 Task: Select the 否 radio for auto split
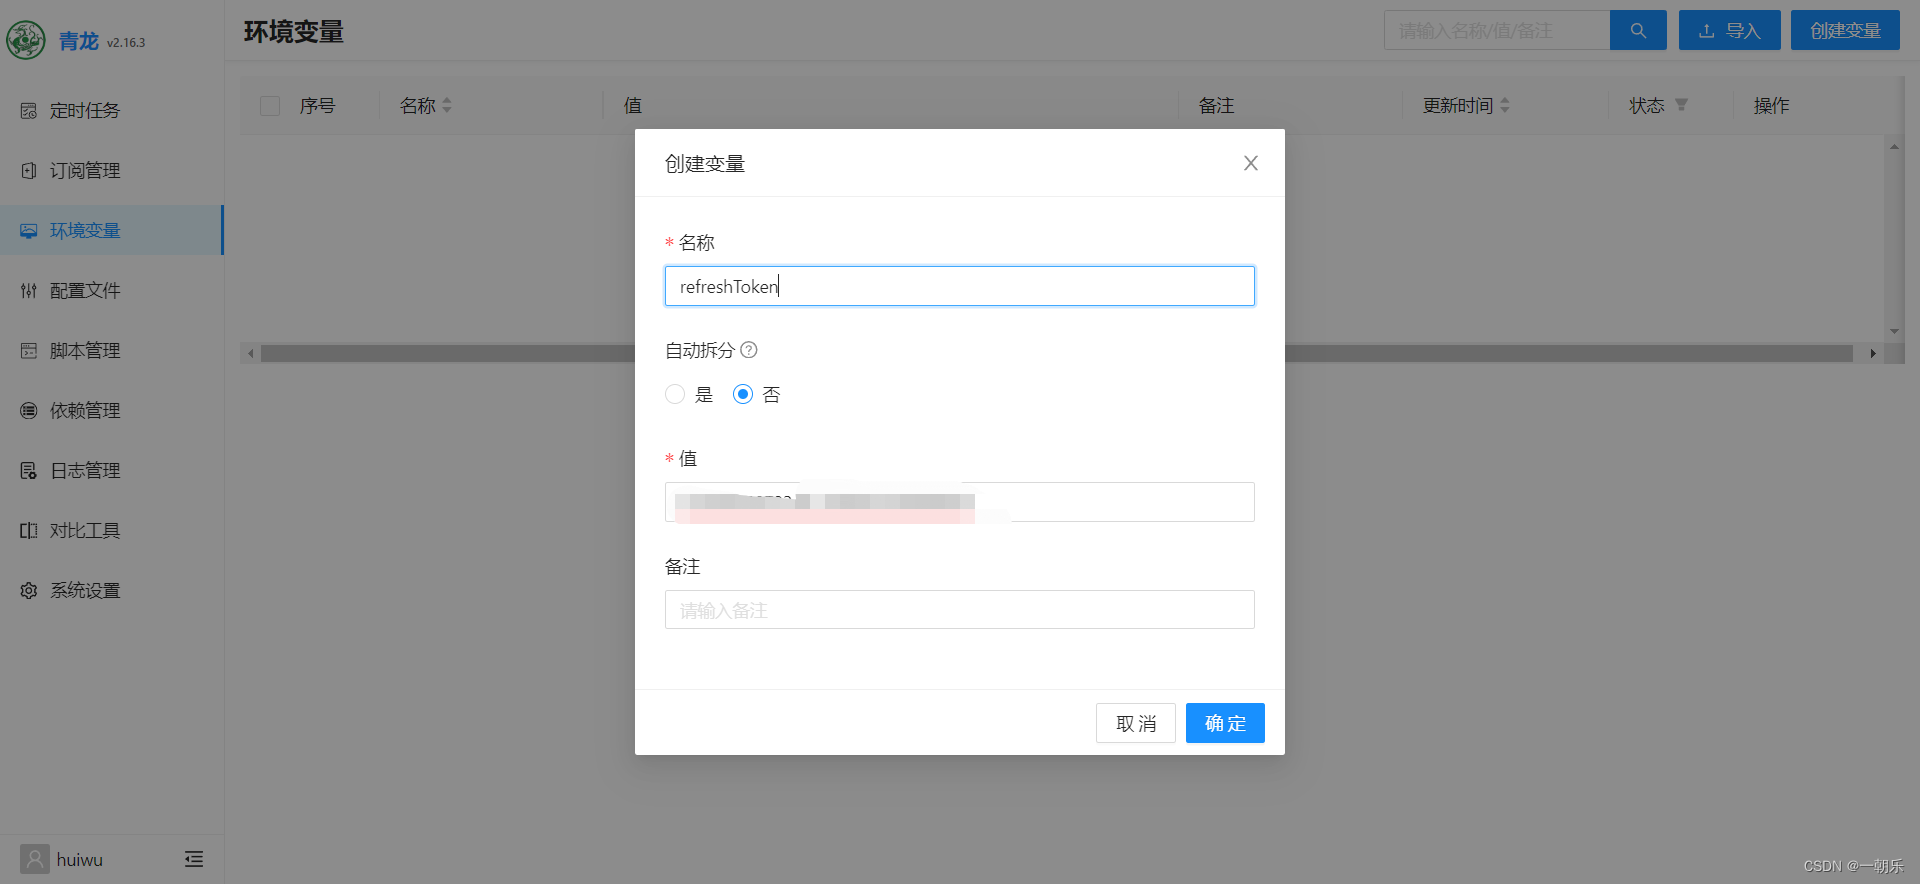pos(743,394)
